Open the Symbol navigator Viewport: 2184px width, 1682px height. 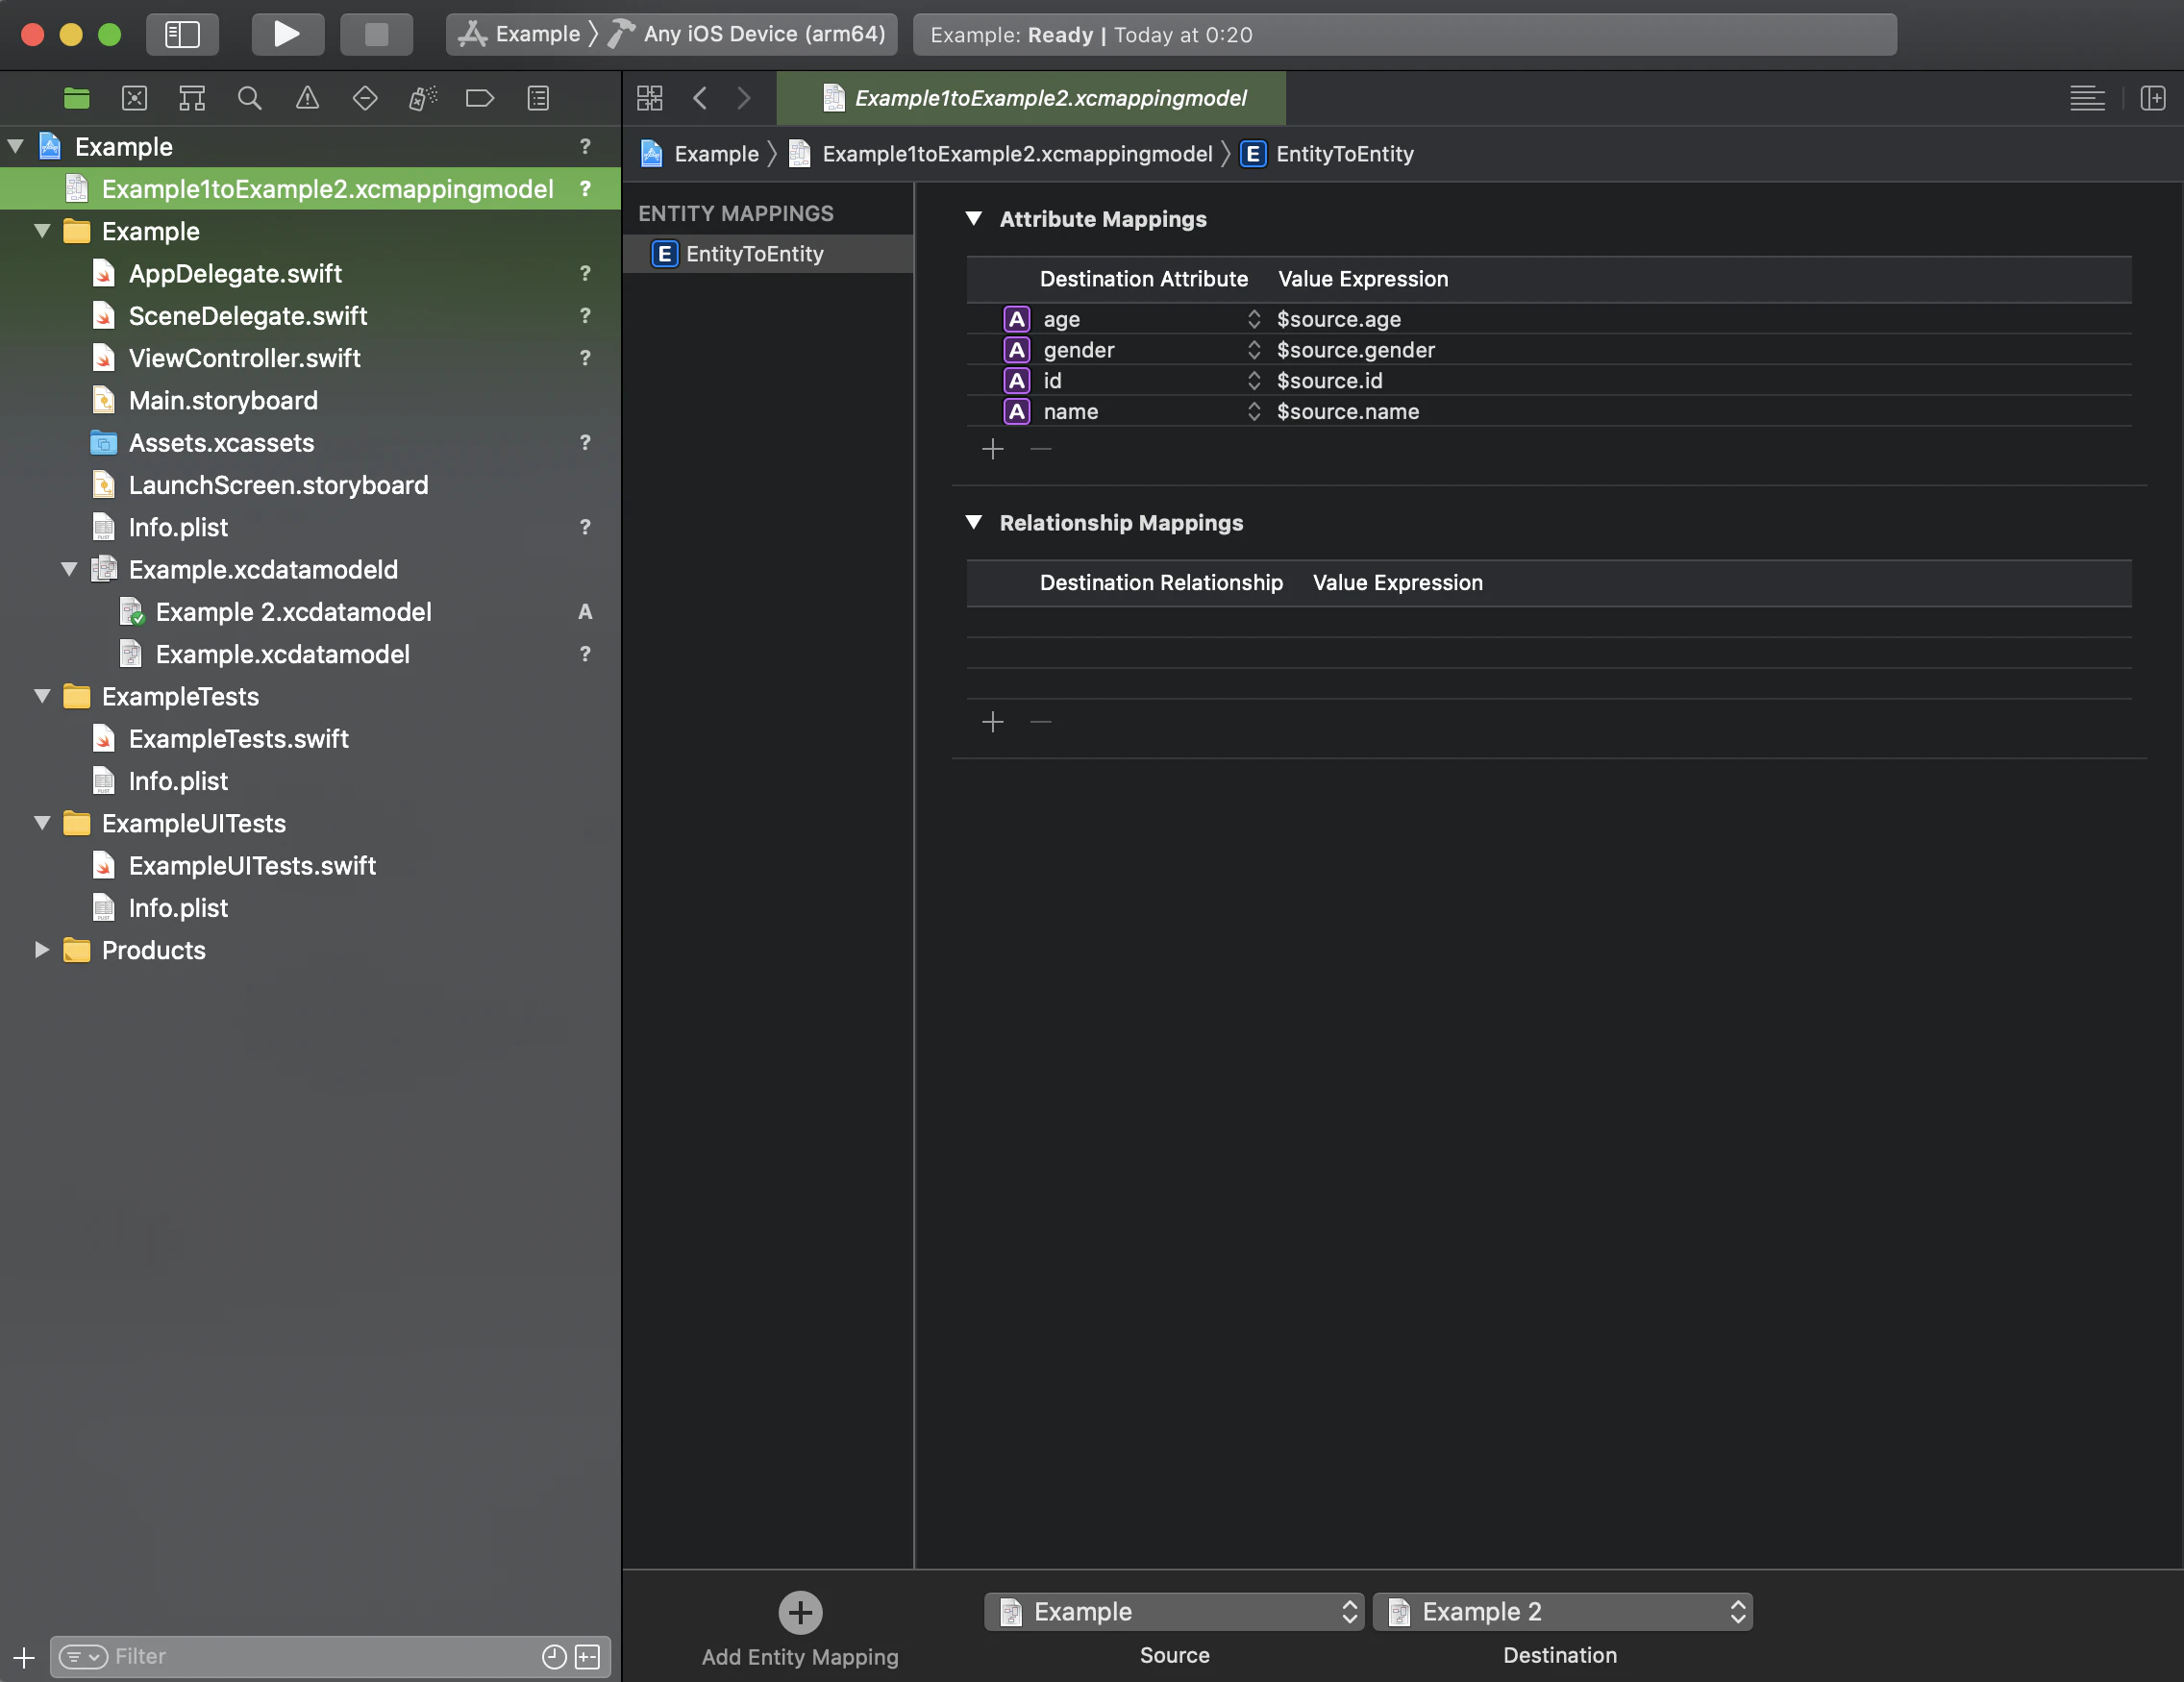pyautogui.click(x=192, y=98)
